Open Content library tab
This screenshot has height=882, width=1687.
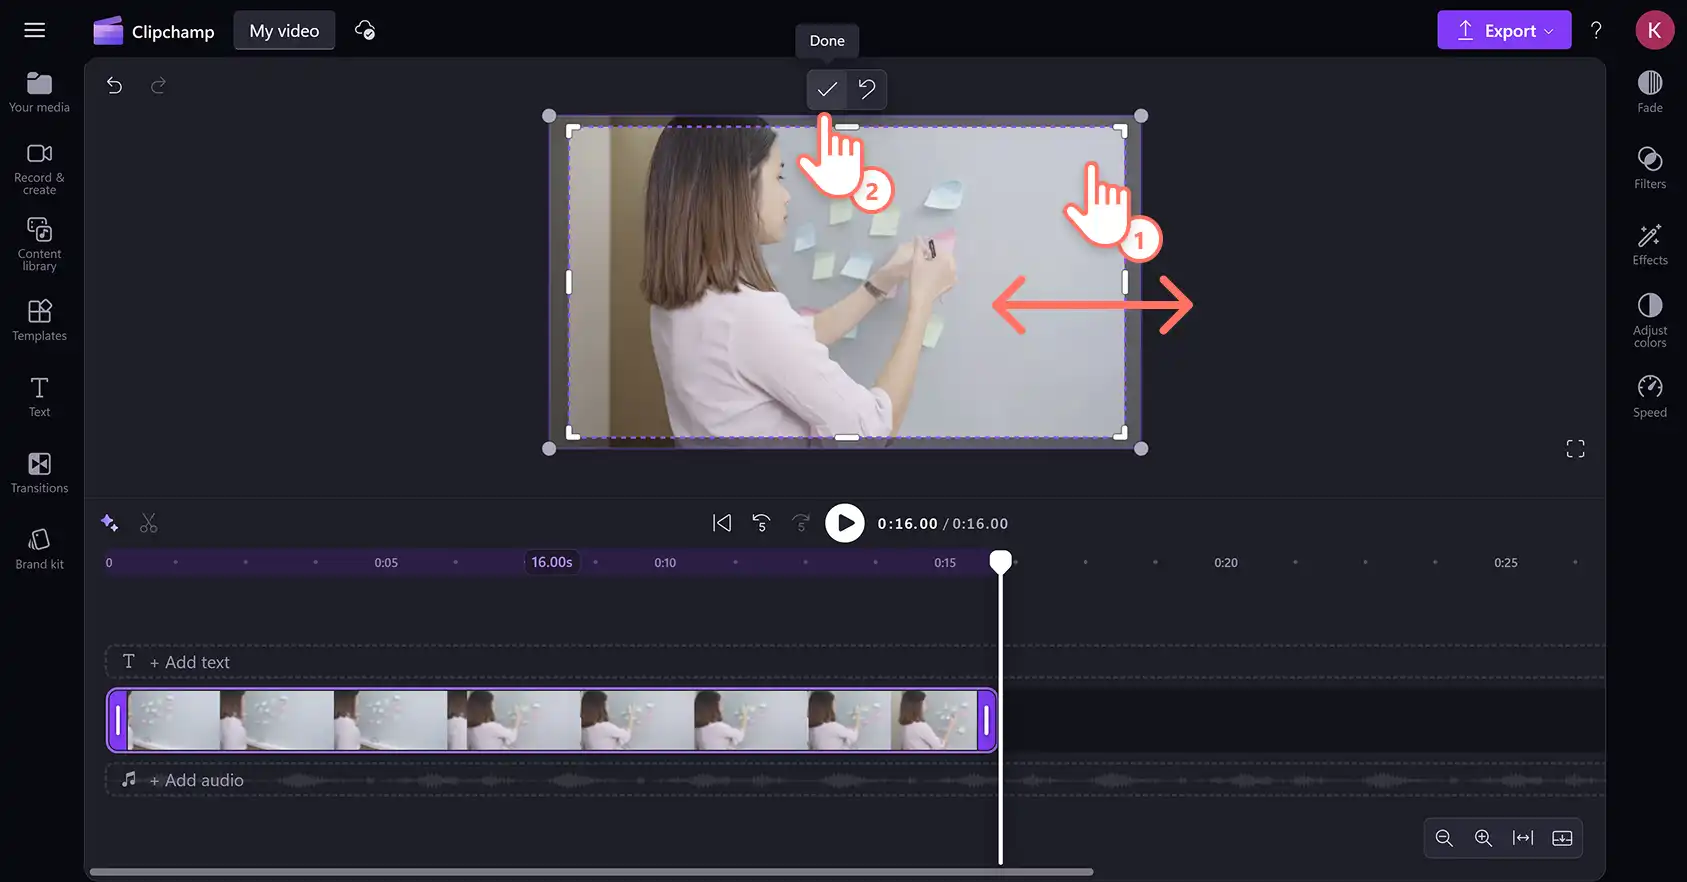pos(39,244)
